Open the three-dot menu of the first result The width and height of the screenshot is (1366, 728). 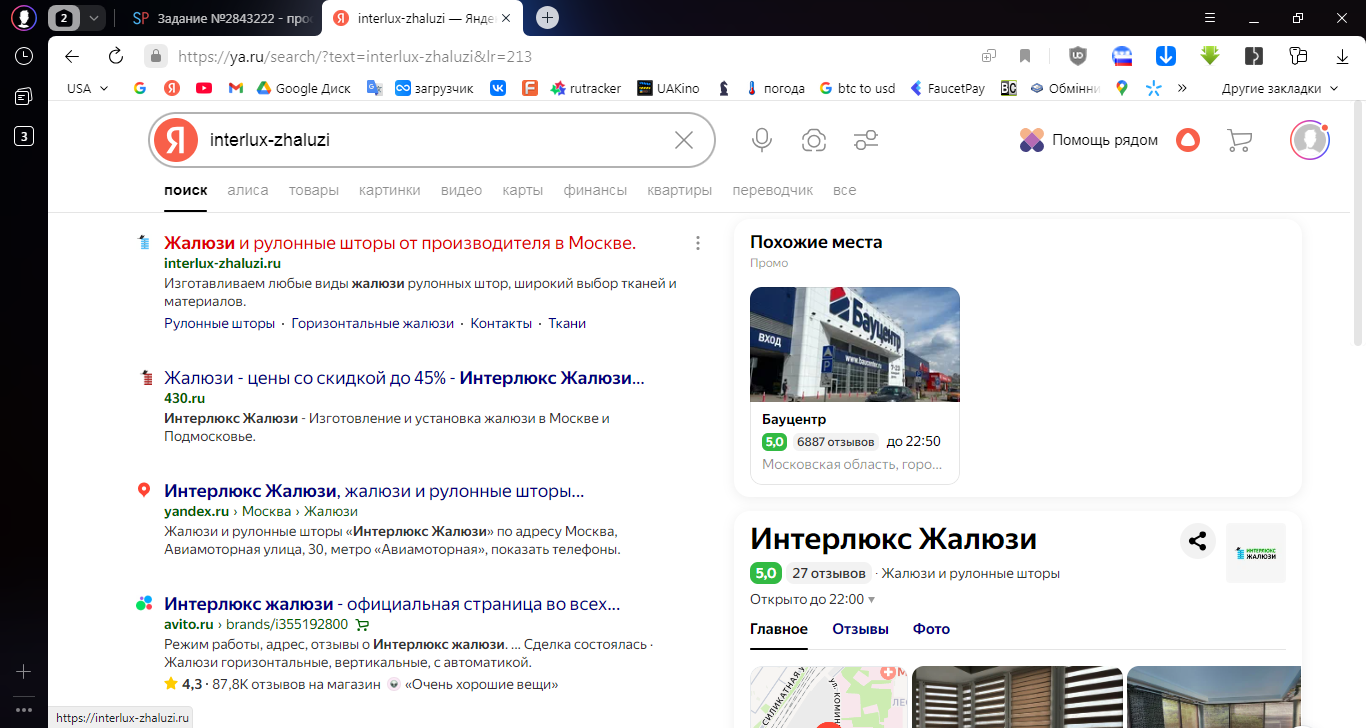[x=698, y=243]
